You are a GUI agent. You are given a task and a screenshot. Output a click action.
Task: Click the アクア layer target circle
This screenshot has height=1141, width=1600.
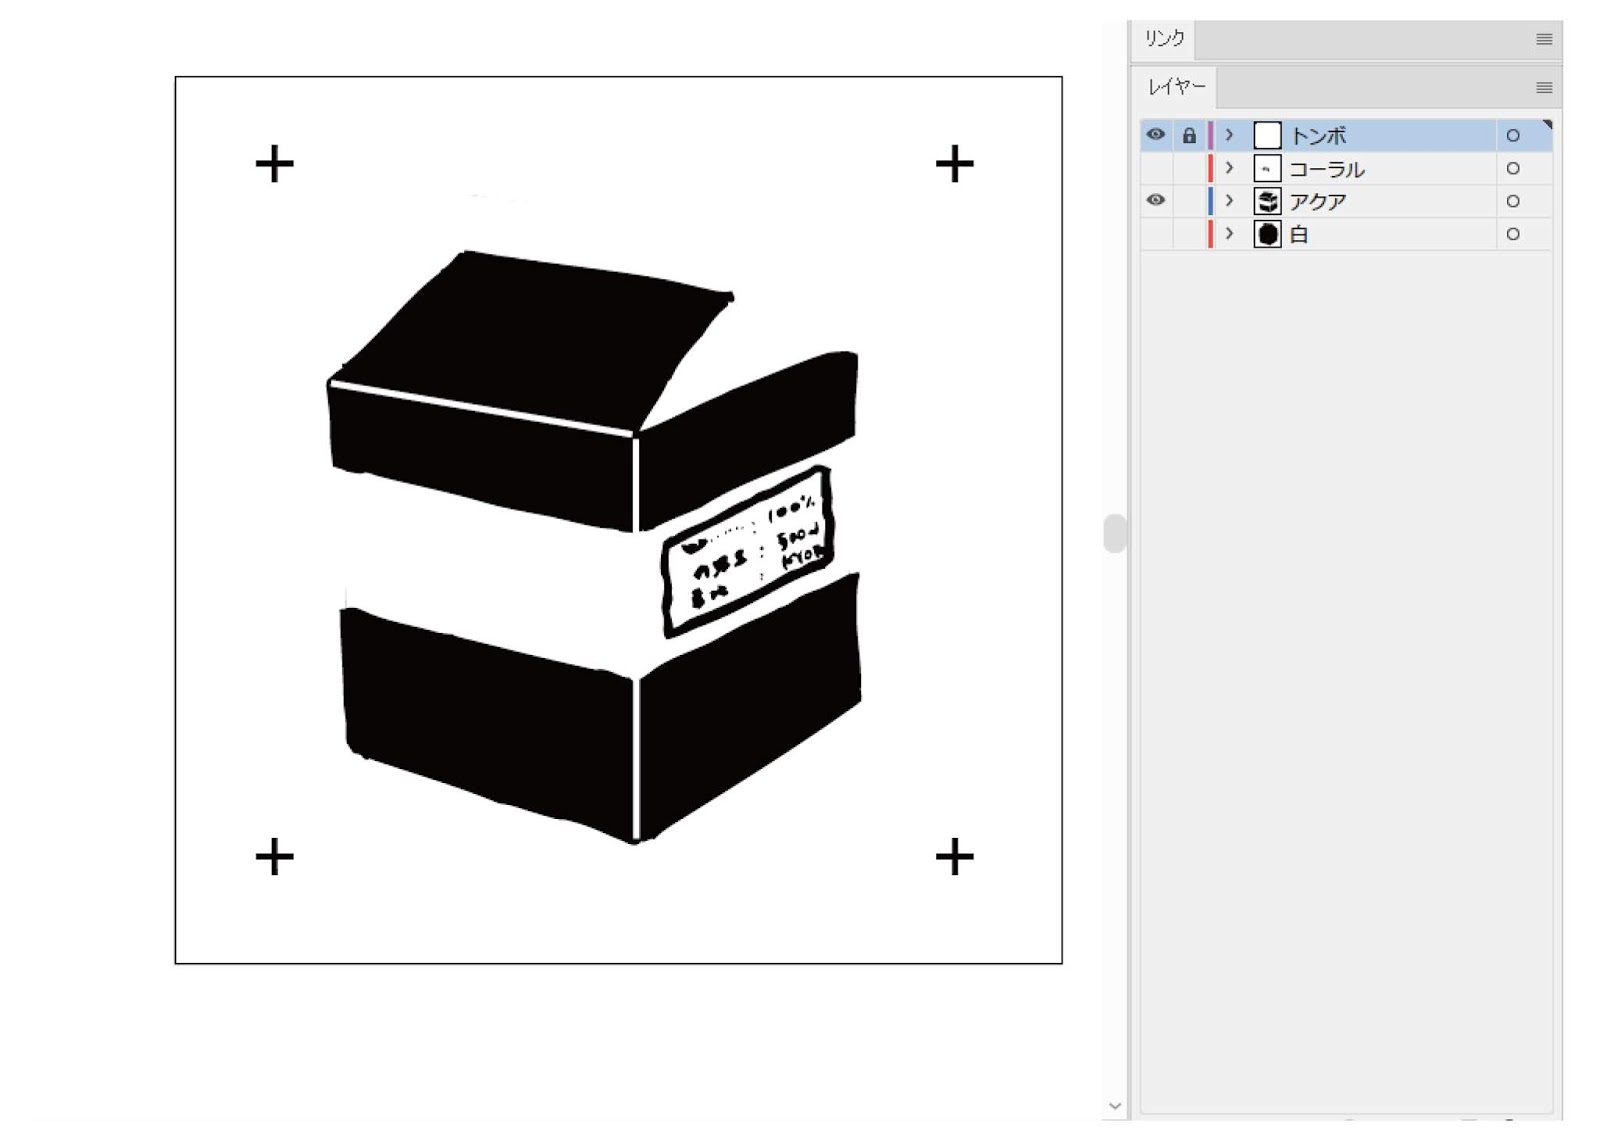pos(1513,201)
